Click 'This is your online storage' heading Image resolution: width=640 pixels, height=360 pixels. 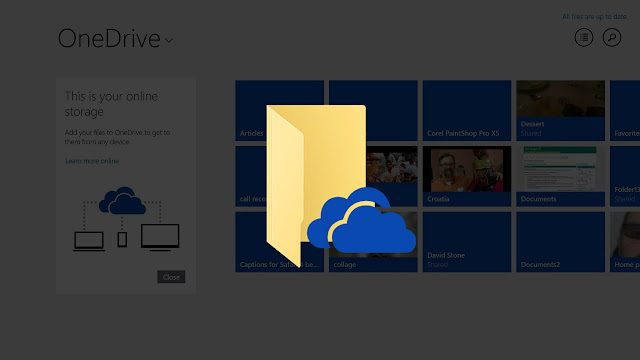pyautogui.click(x=111, y=104)
